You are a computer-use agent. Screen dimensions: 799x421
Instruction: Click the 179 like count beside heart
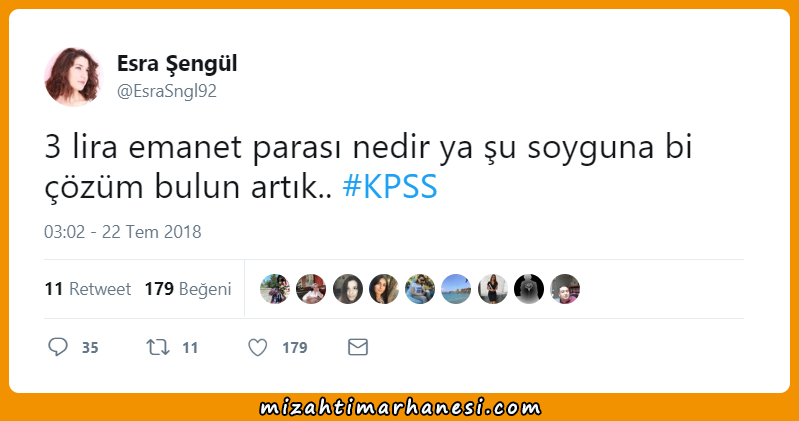click(295, 348)
